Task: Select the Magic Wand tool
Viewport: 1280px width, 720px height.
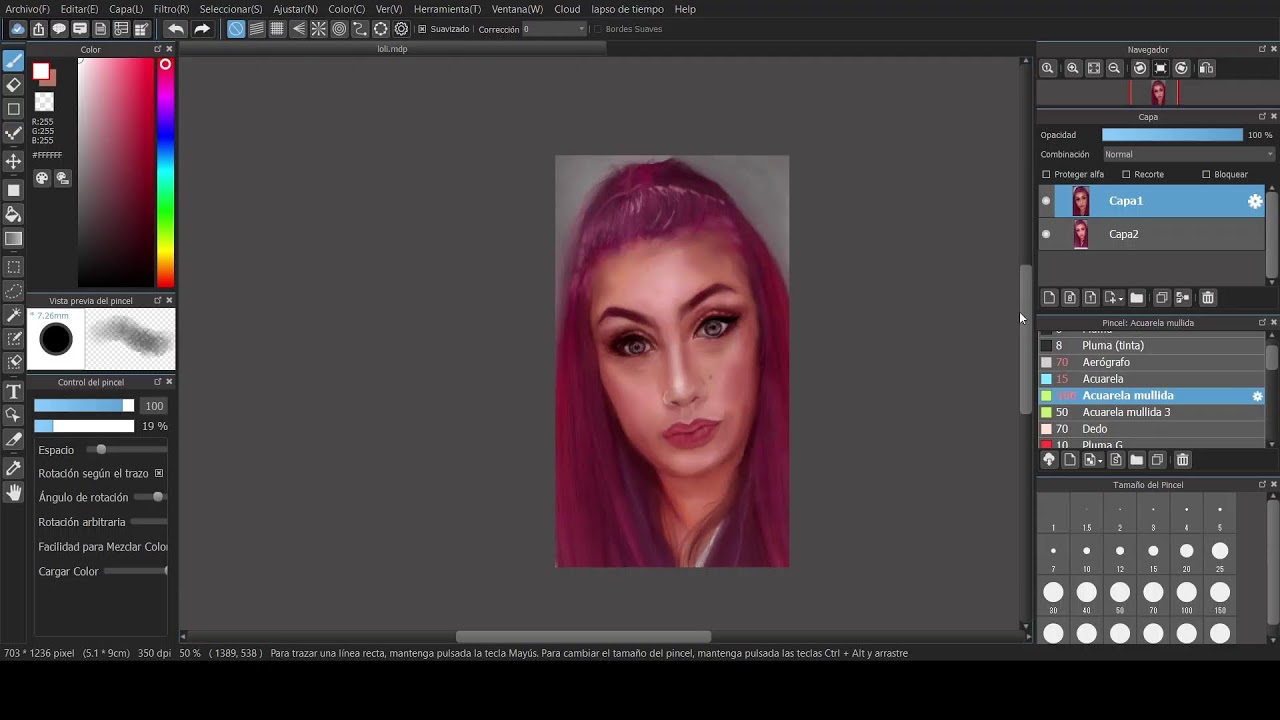Action: [x=14, y=315]
